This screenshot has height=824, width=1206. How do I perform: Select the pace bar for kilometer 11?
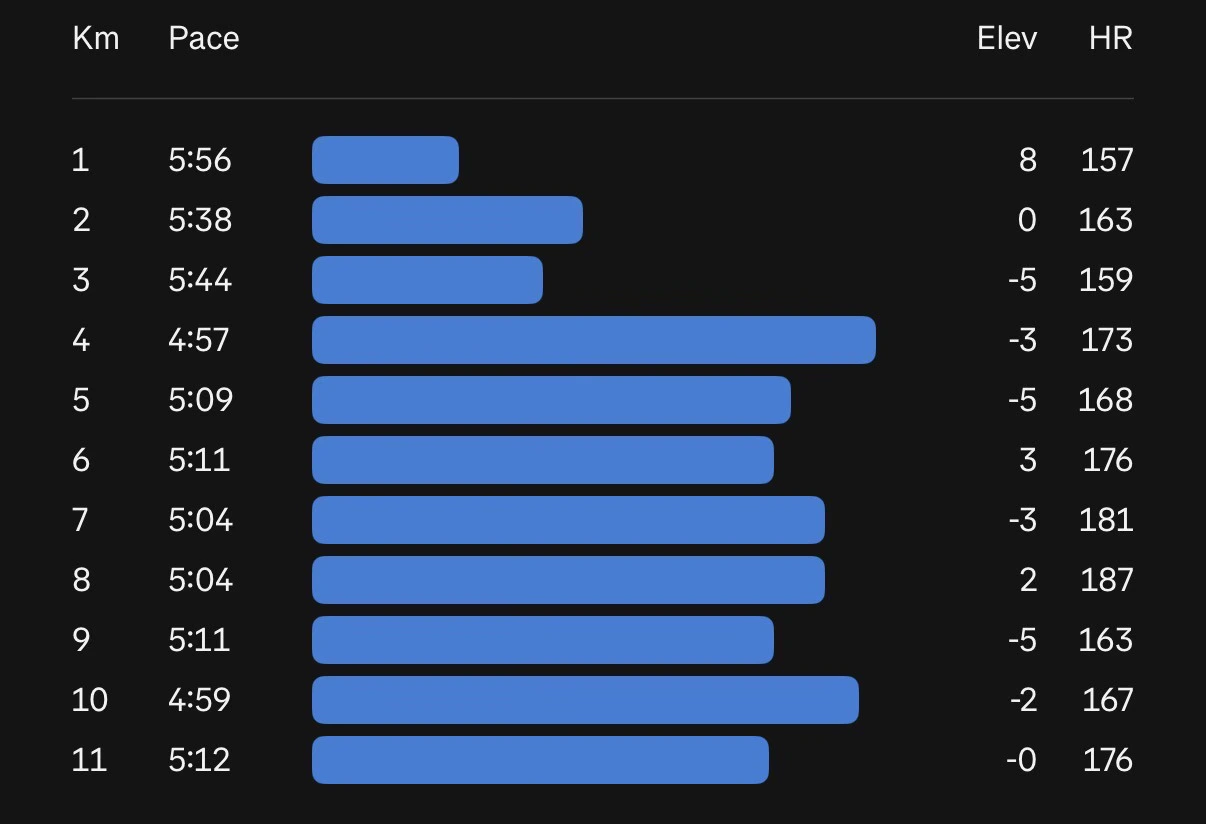coord(540,760)
